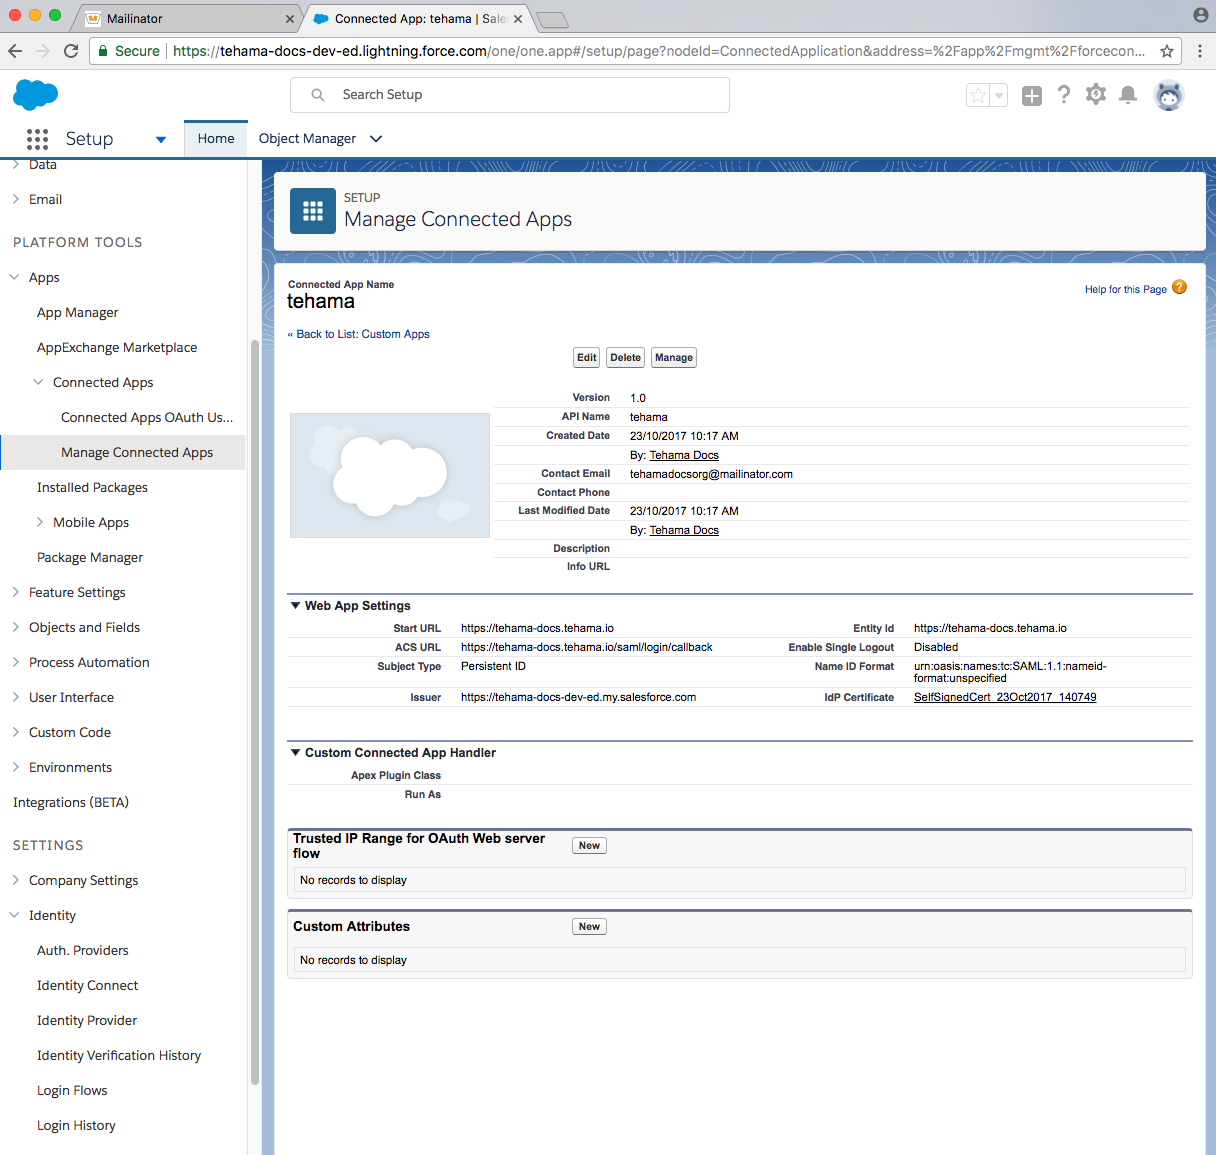Click the Chrome profile icon in title bar
1216x1155 pixels.
[1200, 15]
